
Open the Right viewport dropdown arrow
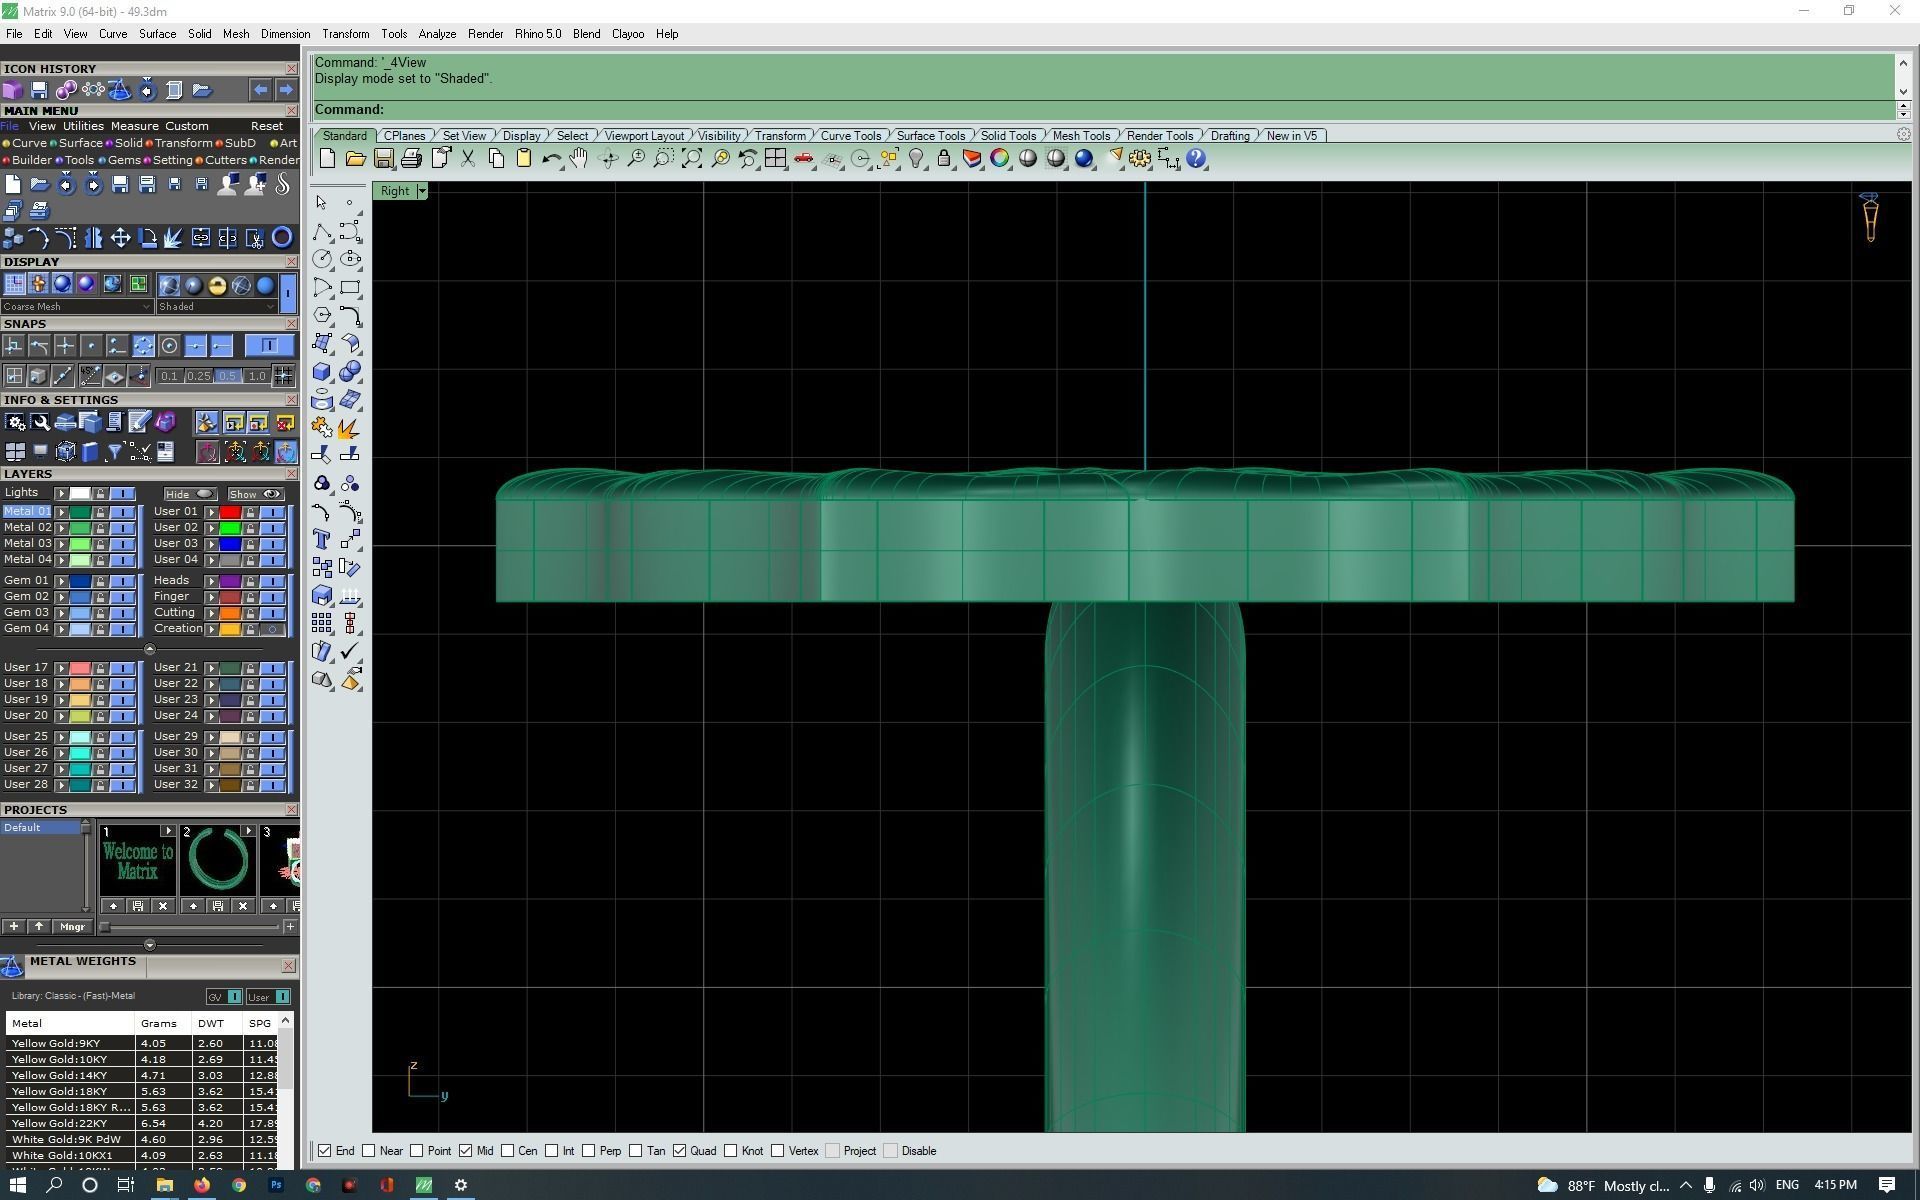point(422,191)
